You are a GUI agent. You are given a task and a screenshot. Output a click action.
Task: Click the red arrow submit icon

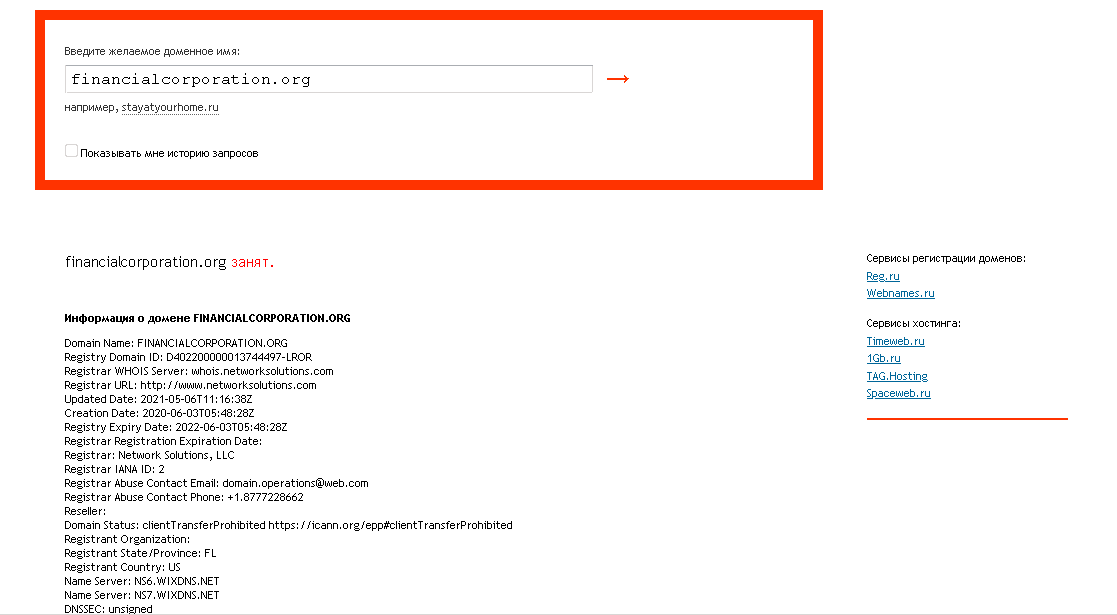coord(618,79)
